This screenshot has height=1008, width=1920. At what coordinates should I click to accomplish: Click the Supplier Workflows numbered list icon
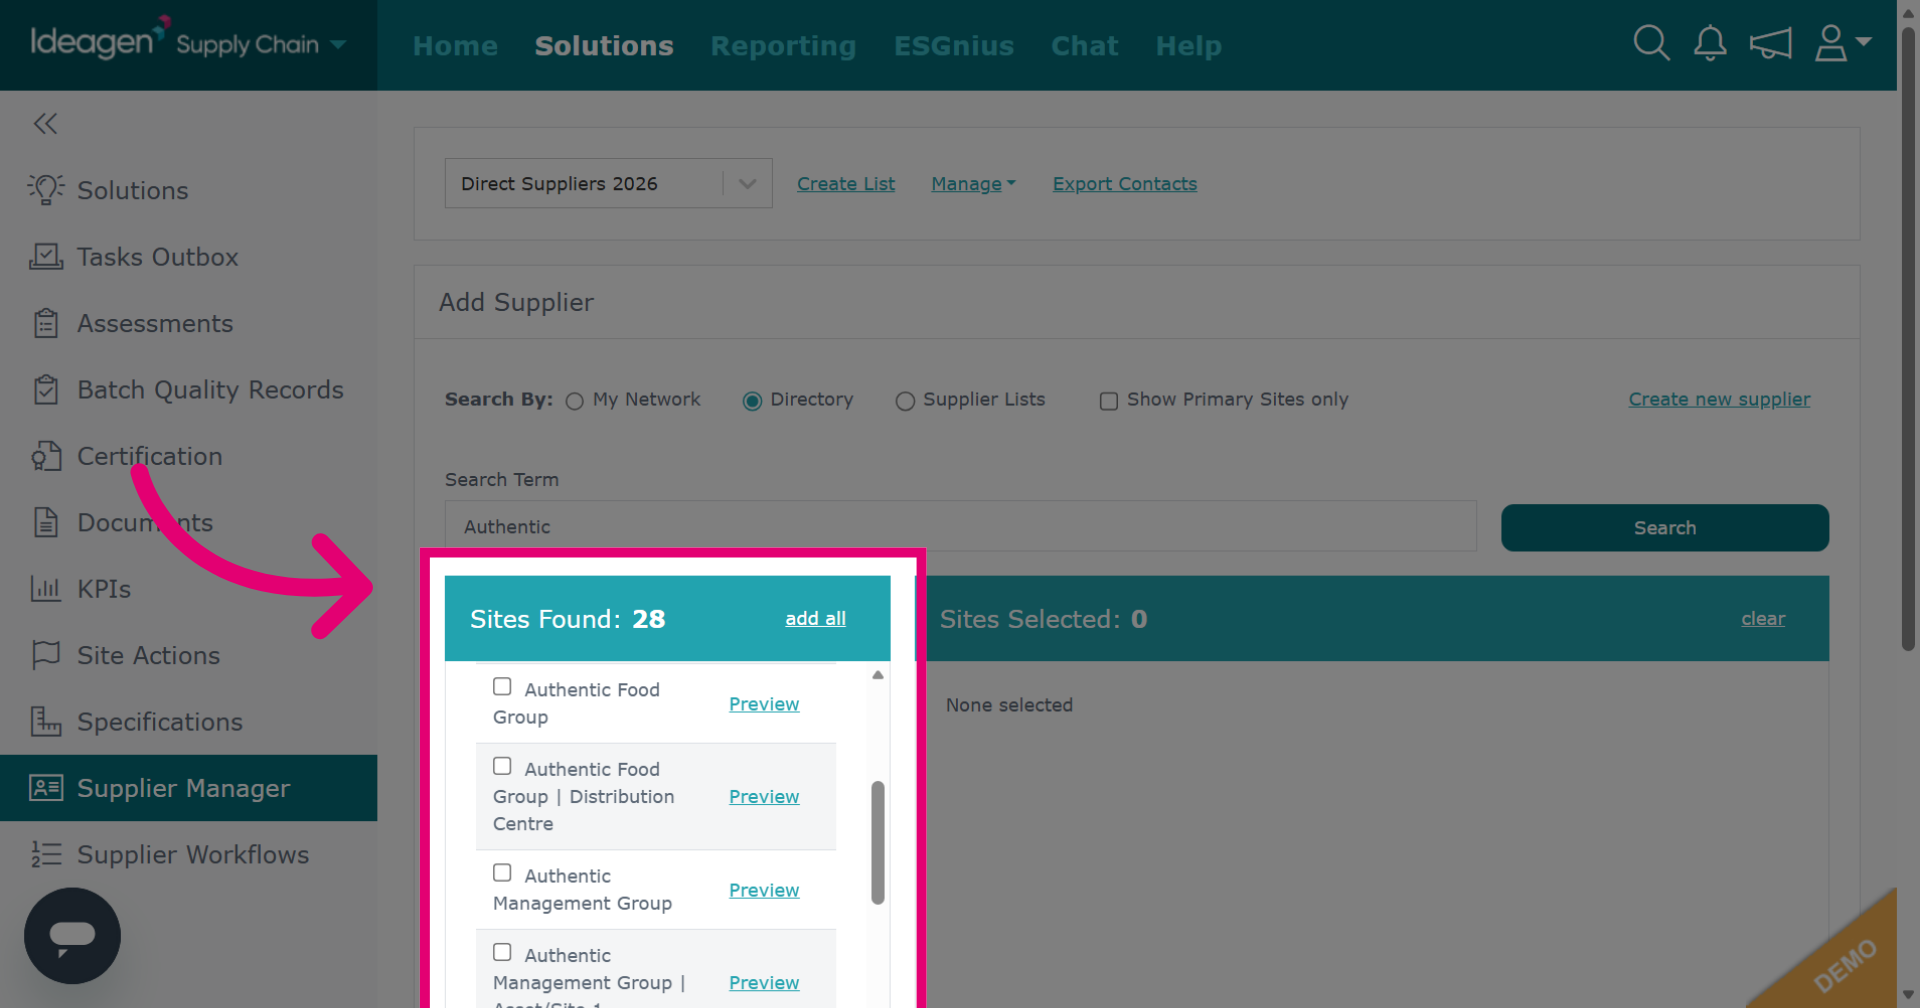(45, 854)
